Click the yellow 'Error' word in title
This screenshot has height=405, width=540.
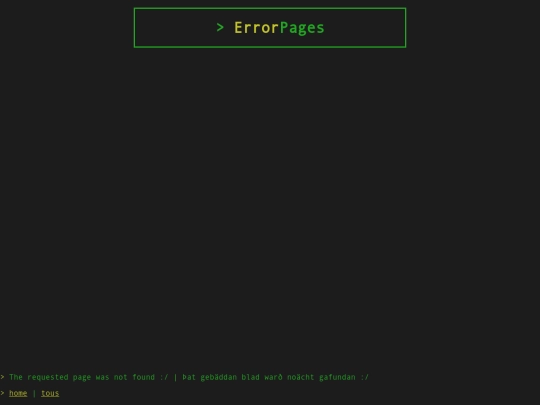(256, 28)
